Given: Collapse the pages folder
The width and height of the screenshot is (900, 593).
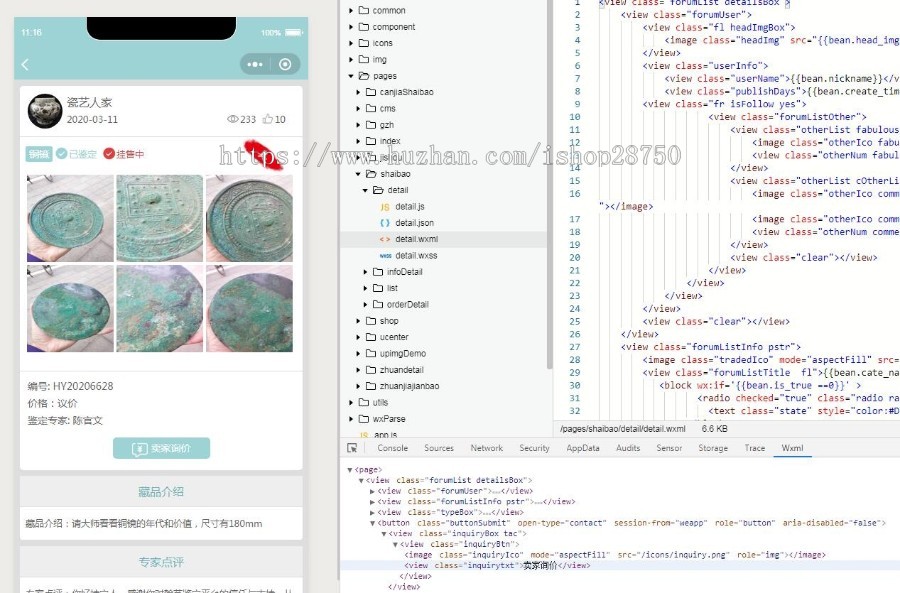Looking at the screenshot, I should (x=351, y=76).
